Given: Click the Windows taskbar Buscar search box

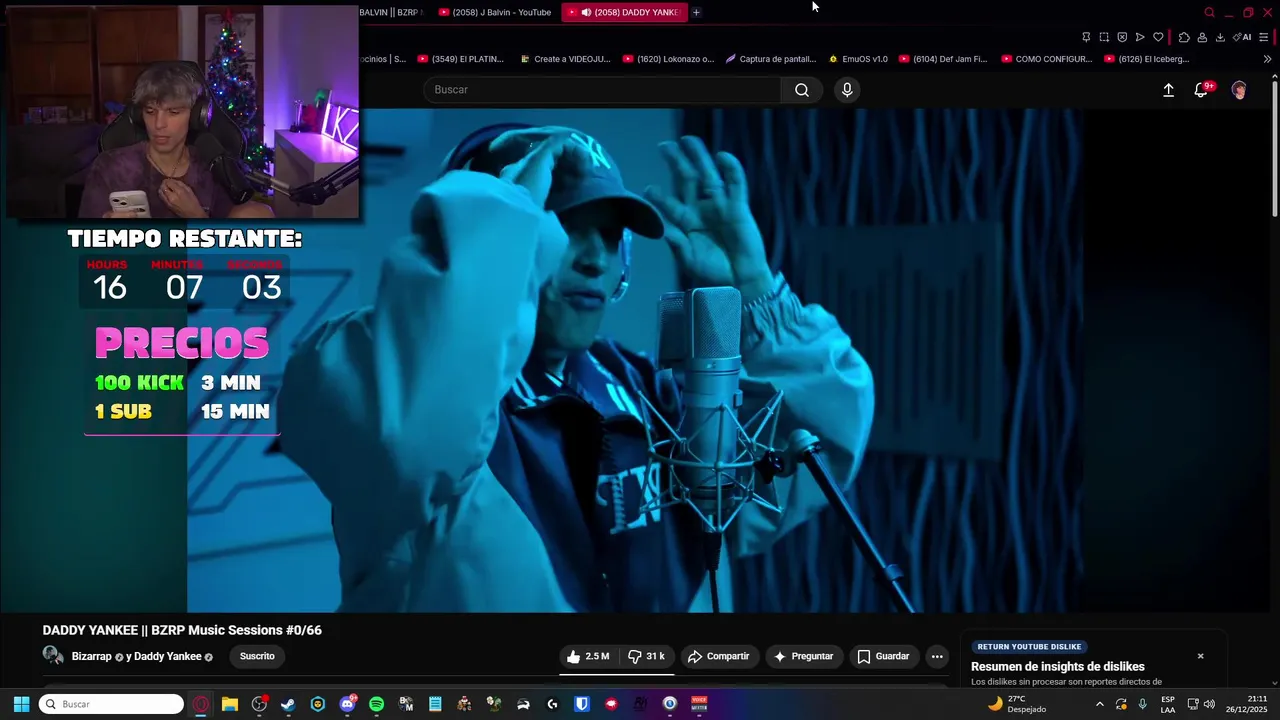Looking at the screenshot, I should click(111, 704).
